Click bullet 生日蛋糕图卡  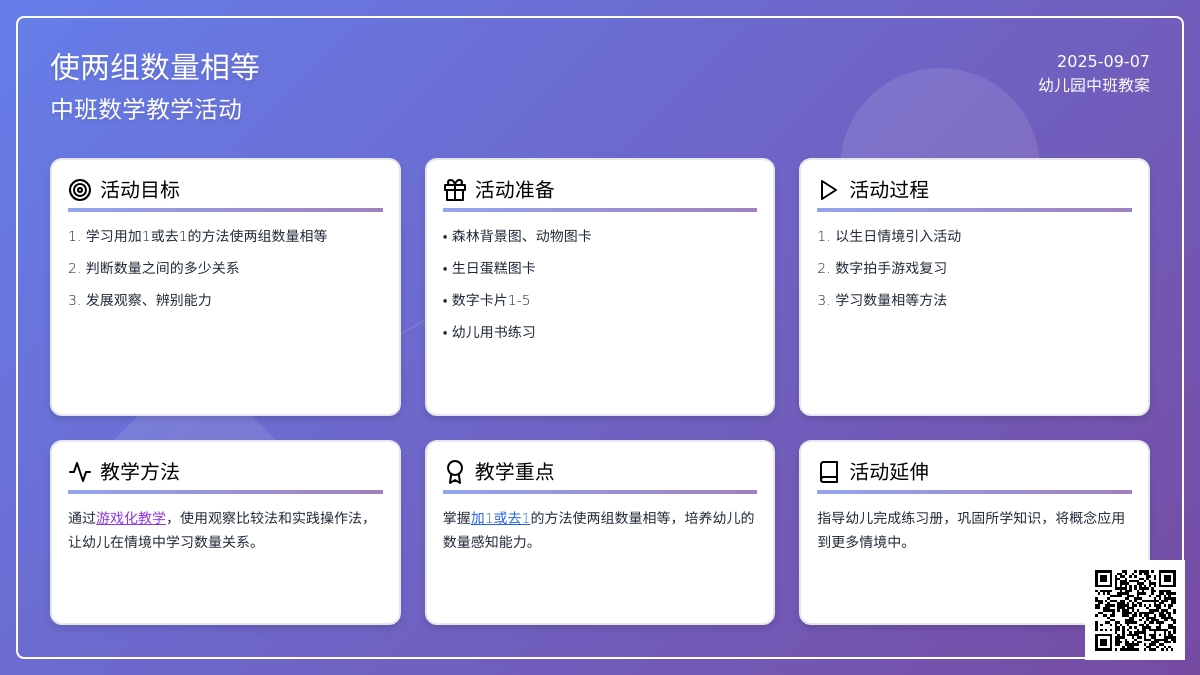(x=493, y=268)
